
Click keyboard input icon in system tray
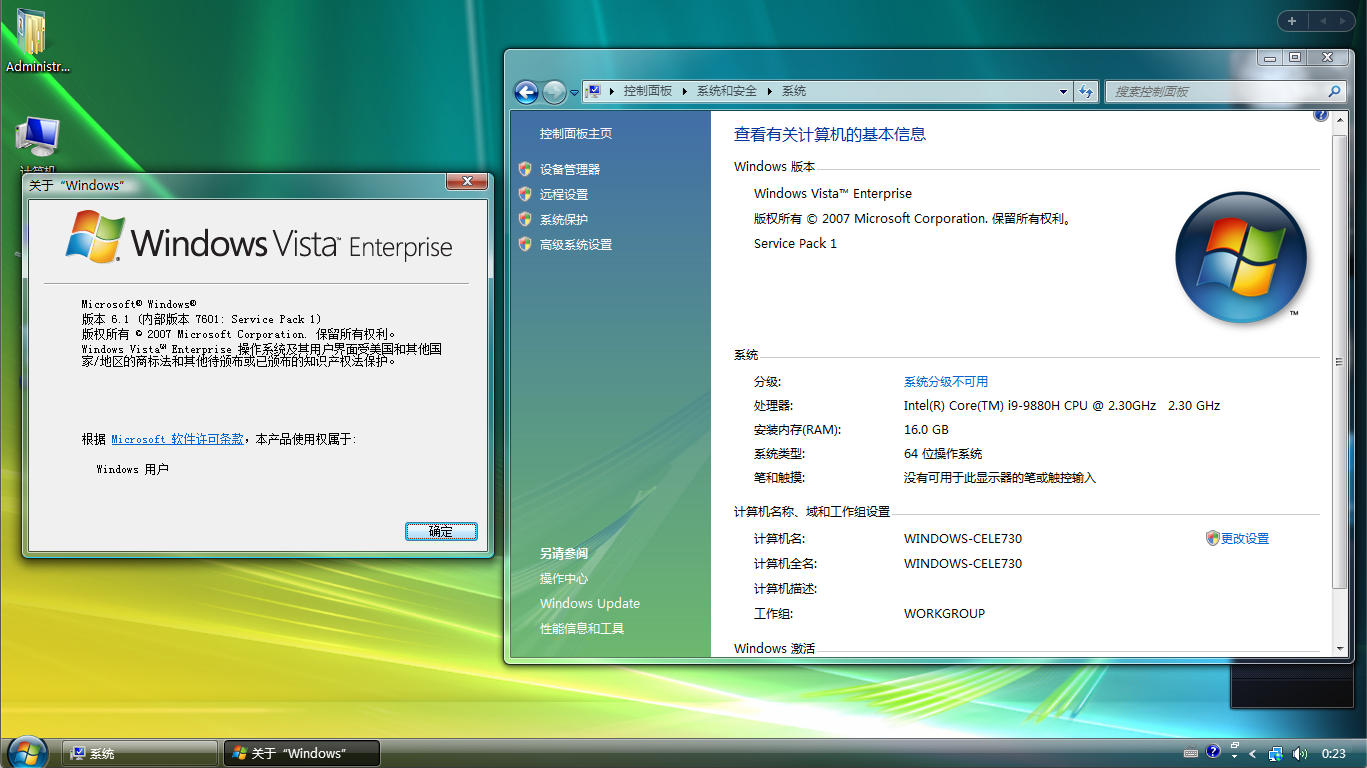coord(1190,753)
